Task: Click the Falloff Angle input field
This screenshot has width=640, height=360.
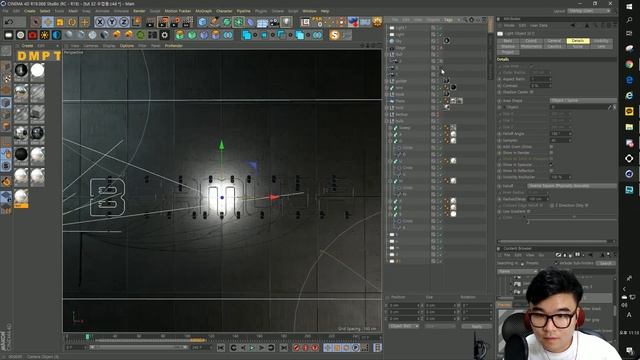Action: (x=560, y=133)
